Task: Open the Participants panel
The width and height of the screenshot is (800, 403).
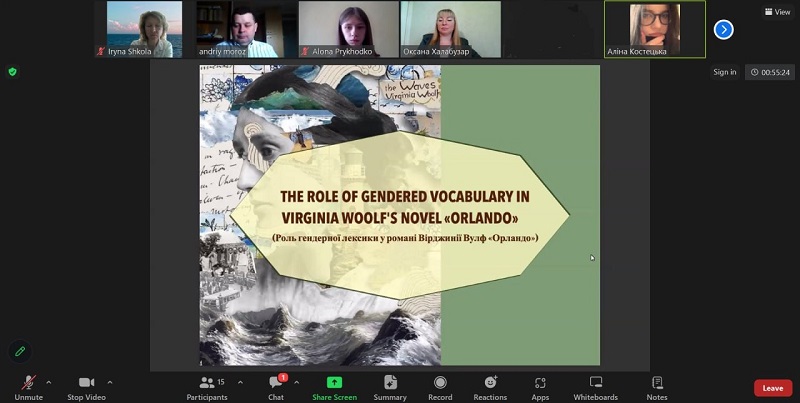Action: (207, 388)
